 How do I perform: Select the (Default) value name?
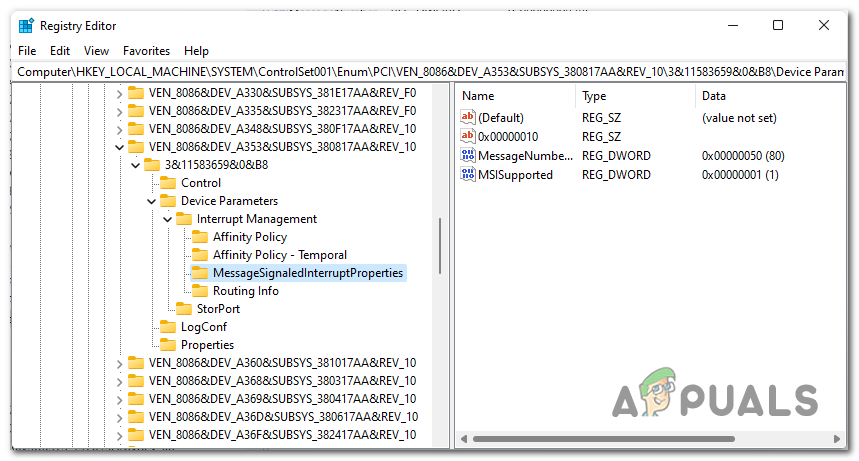[501, 118]
